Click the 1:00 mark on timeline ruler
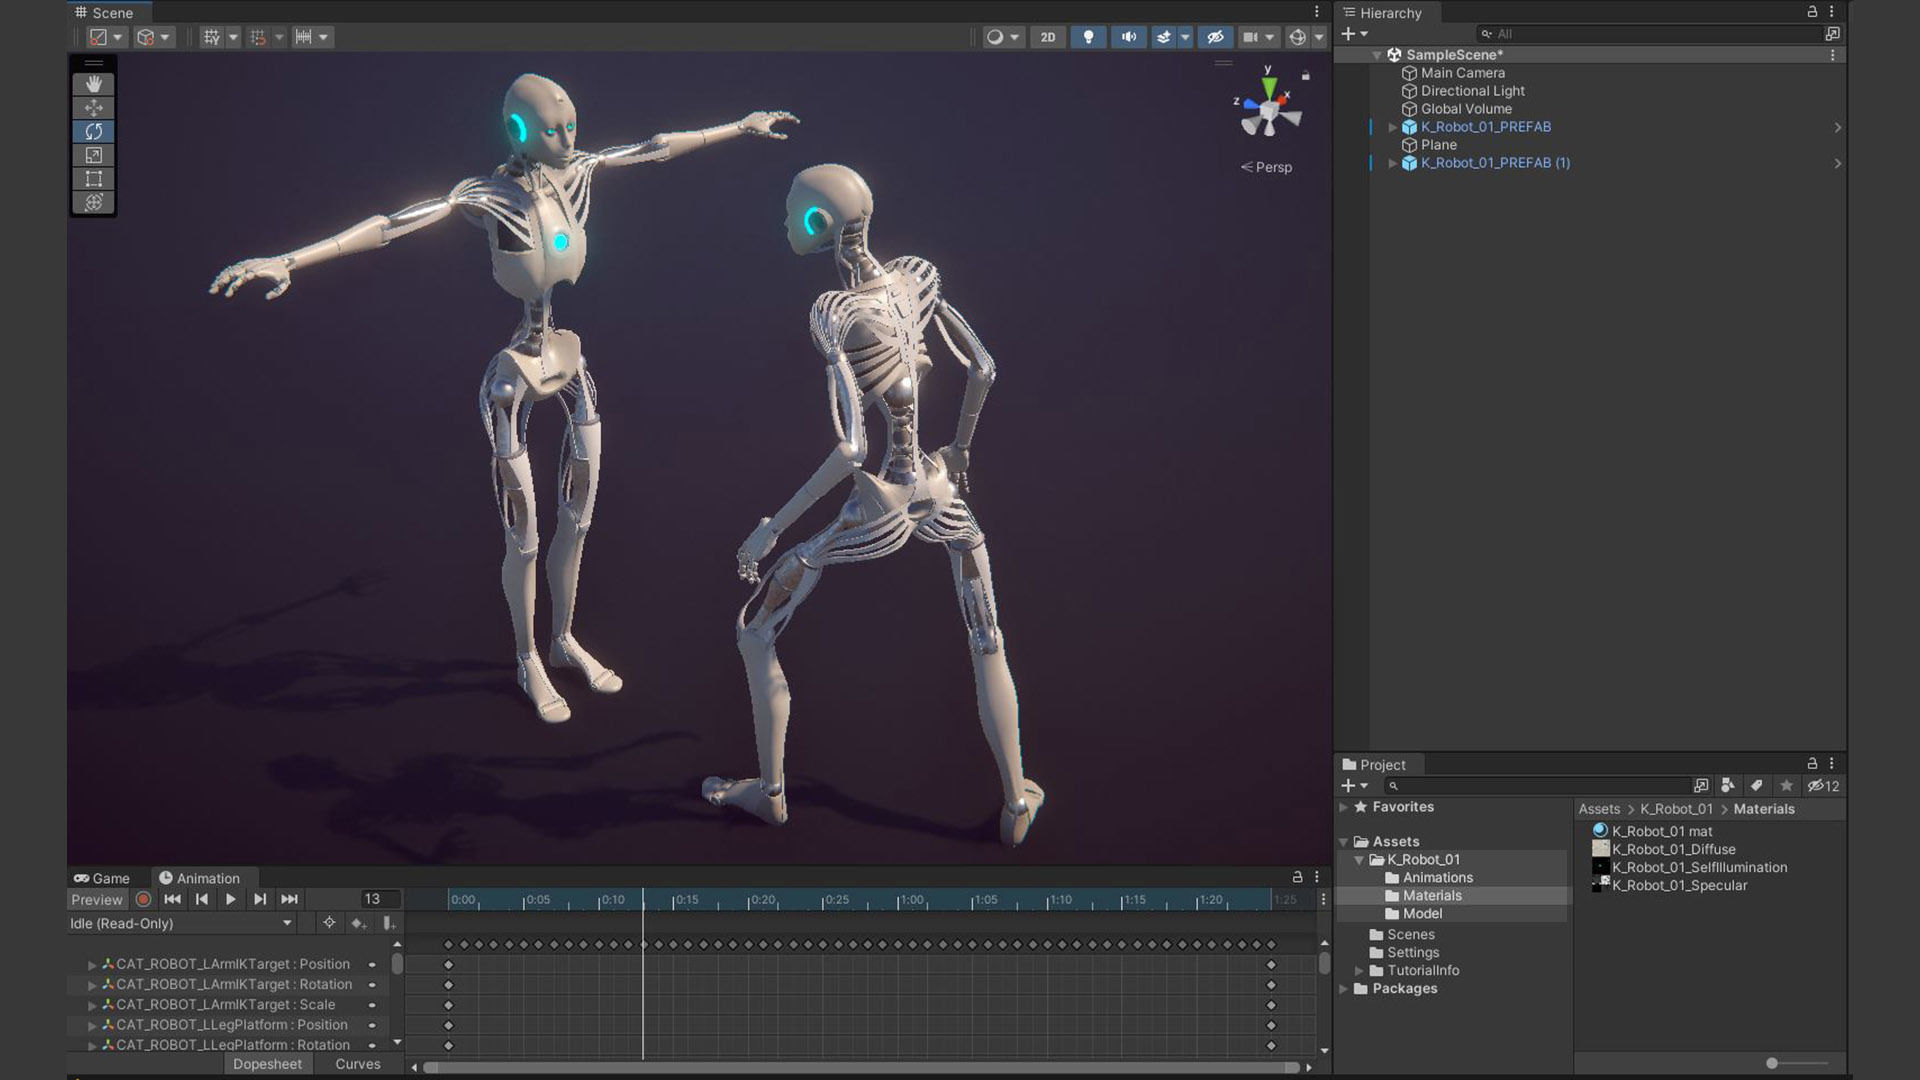1920x1080 pixels. [x=912, y=900]
